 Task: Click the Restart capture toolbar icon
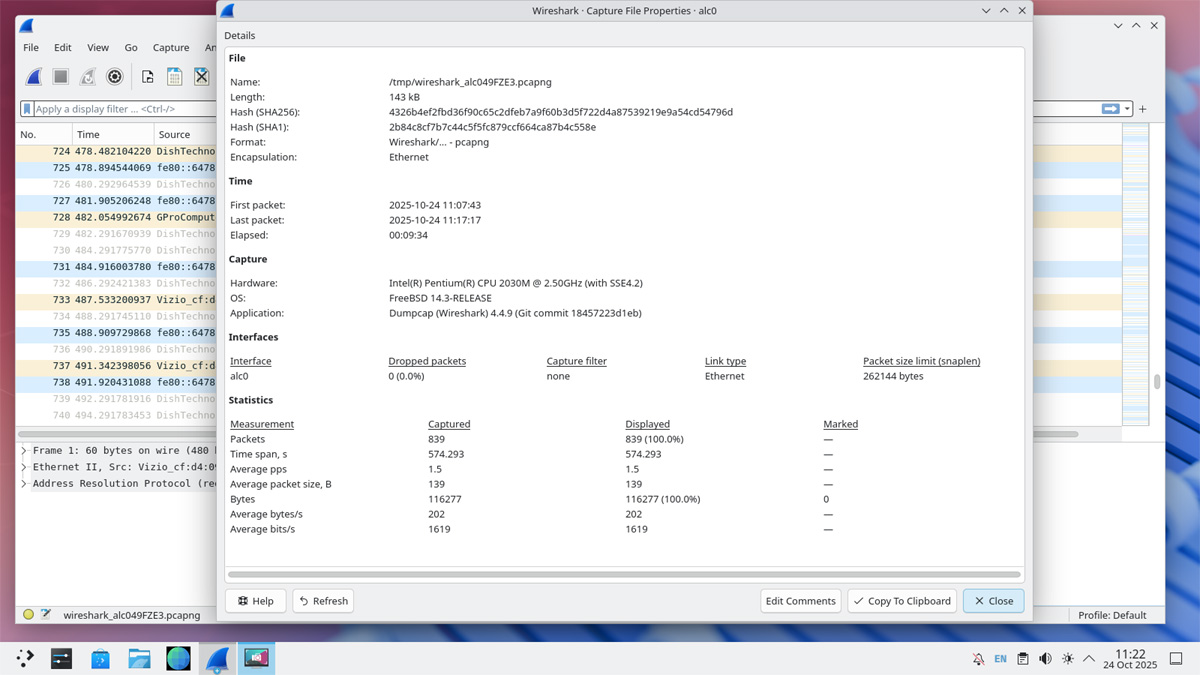coord(88,77)
